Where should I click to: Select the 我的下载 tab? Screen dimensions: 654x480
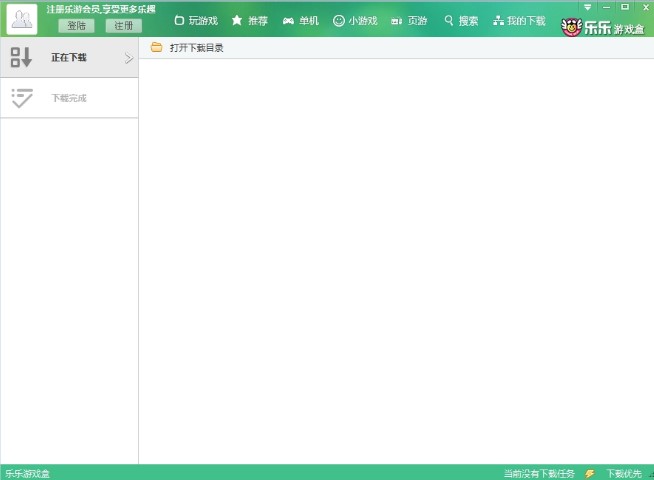tap(519, 20)
